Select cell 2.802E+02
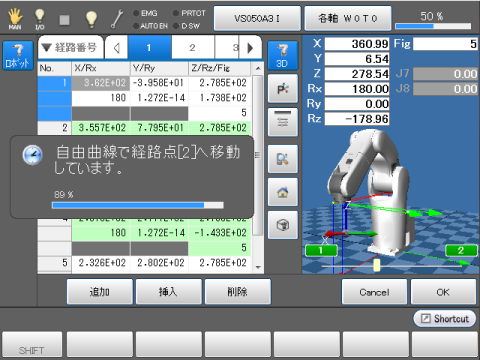The width and height of the screenshot is (480, 360). (x=159, y=263)
